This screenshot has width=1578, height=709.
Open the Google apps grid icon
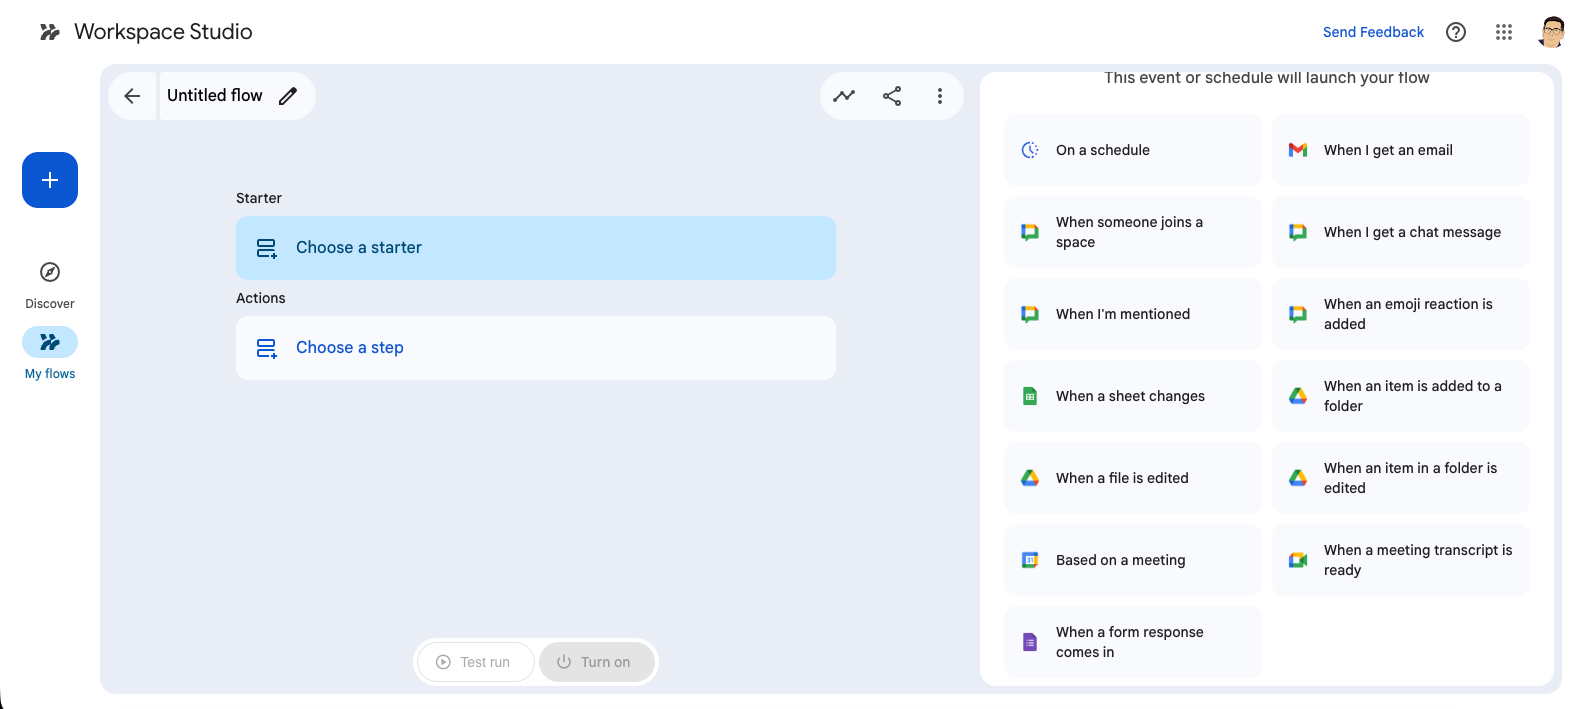click(x=1504, y=32)
